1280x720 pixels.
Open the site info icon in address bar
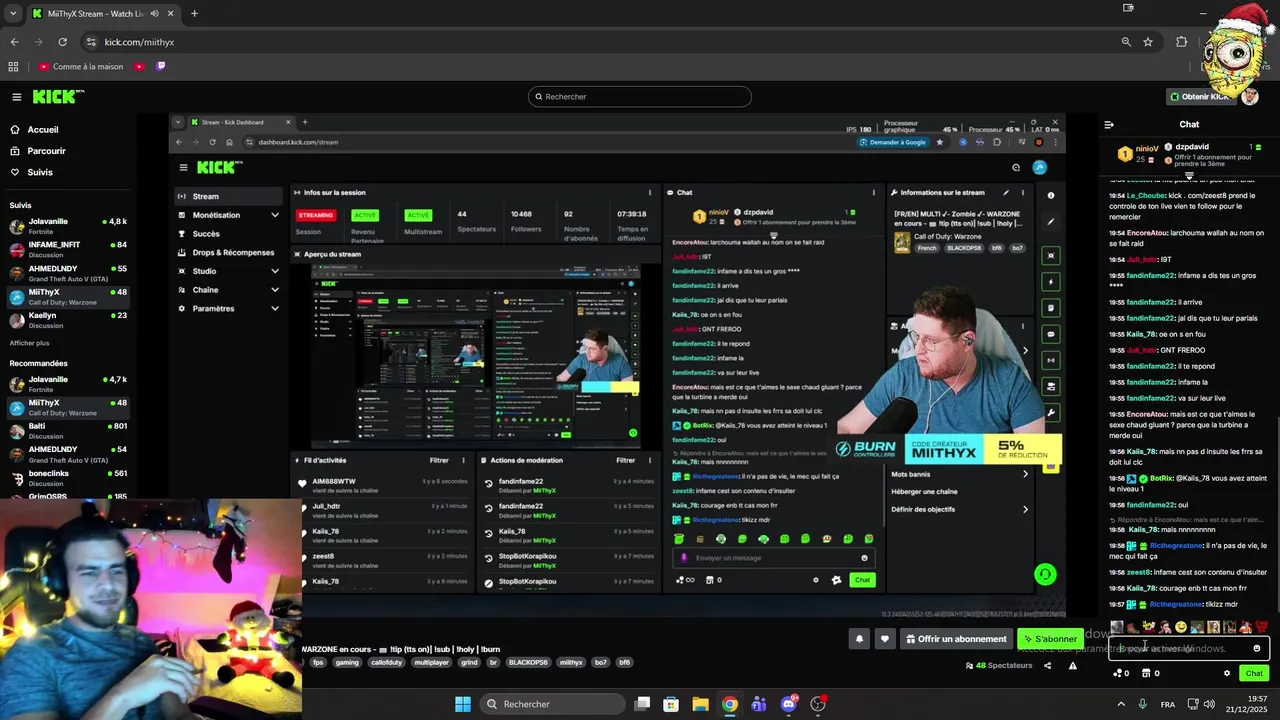coord(91,42)
